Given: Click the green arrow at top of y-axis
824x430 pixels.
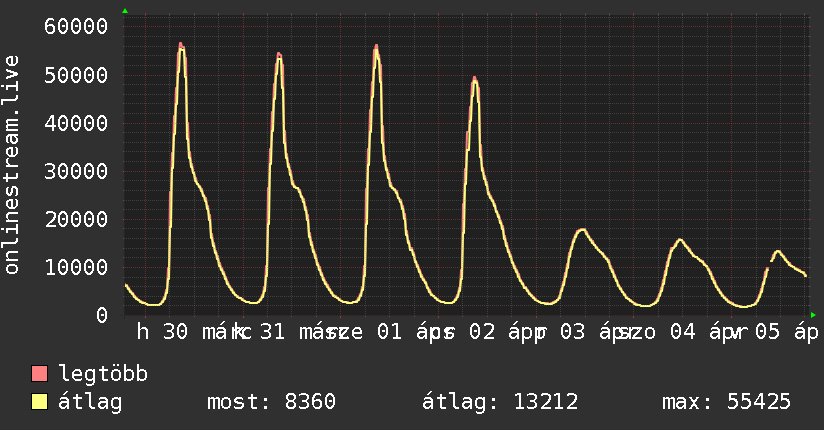Looking at the screenshot, I should point(125,11).
